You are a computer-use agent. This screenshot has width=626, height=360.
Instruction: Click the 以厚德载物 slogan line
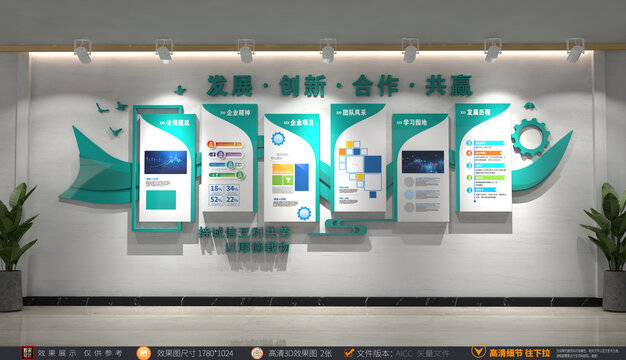[257, 247]
